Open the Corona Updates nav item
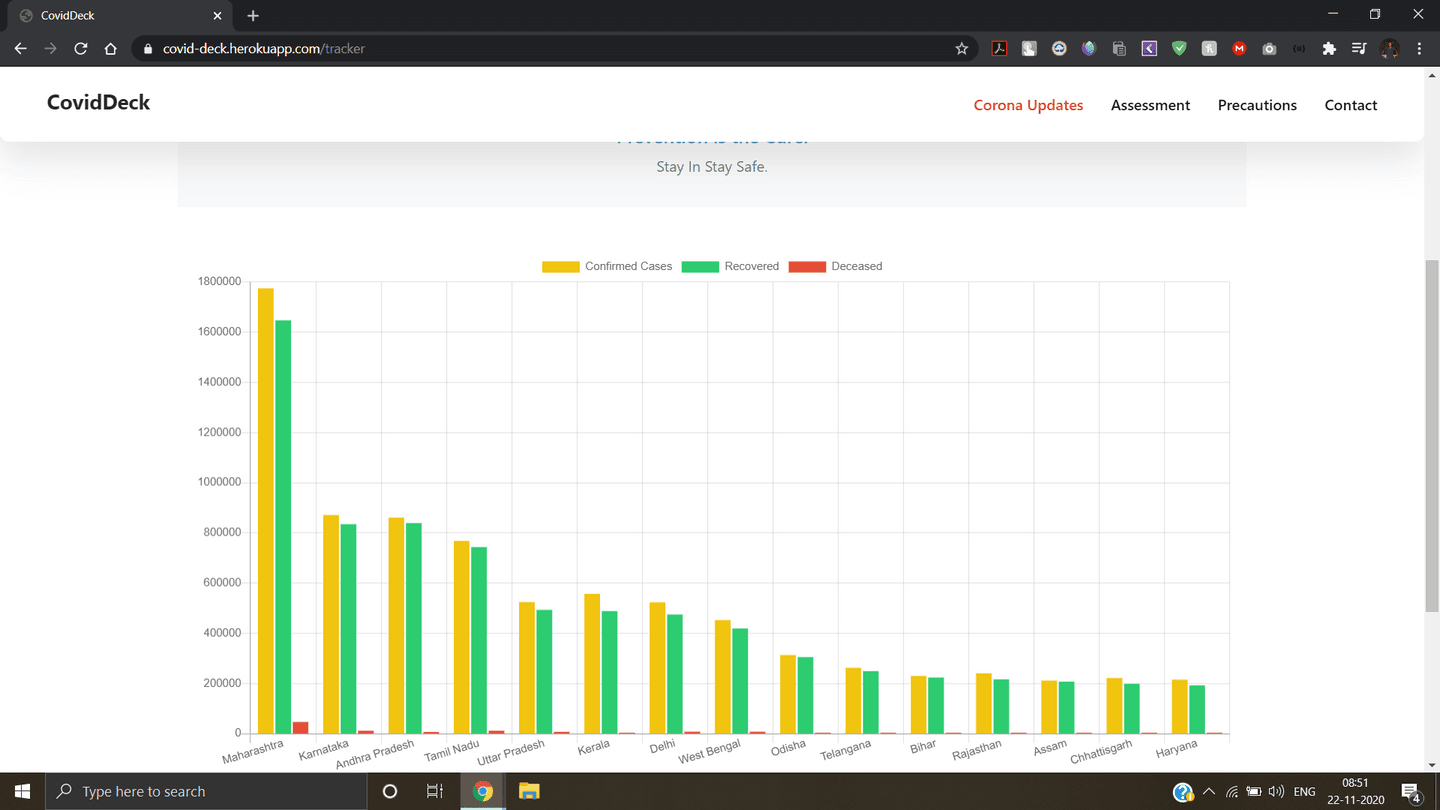1440x810 pixels. (x=1028, y=105)
